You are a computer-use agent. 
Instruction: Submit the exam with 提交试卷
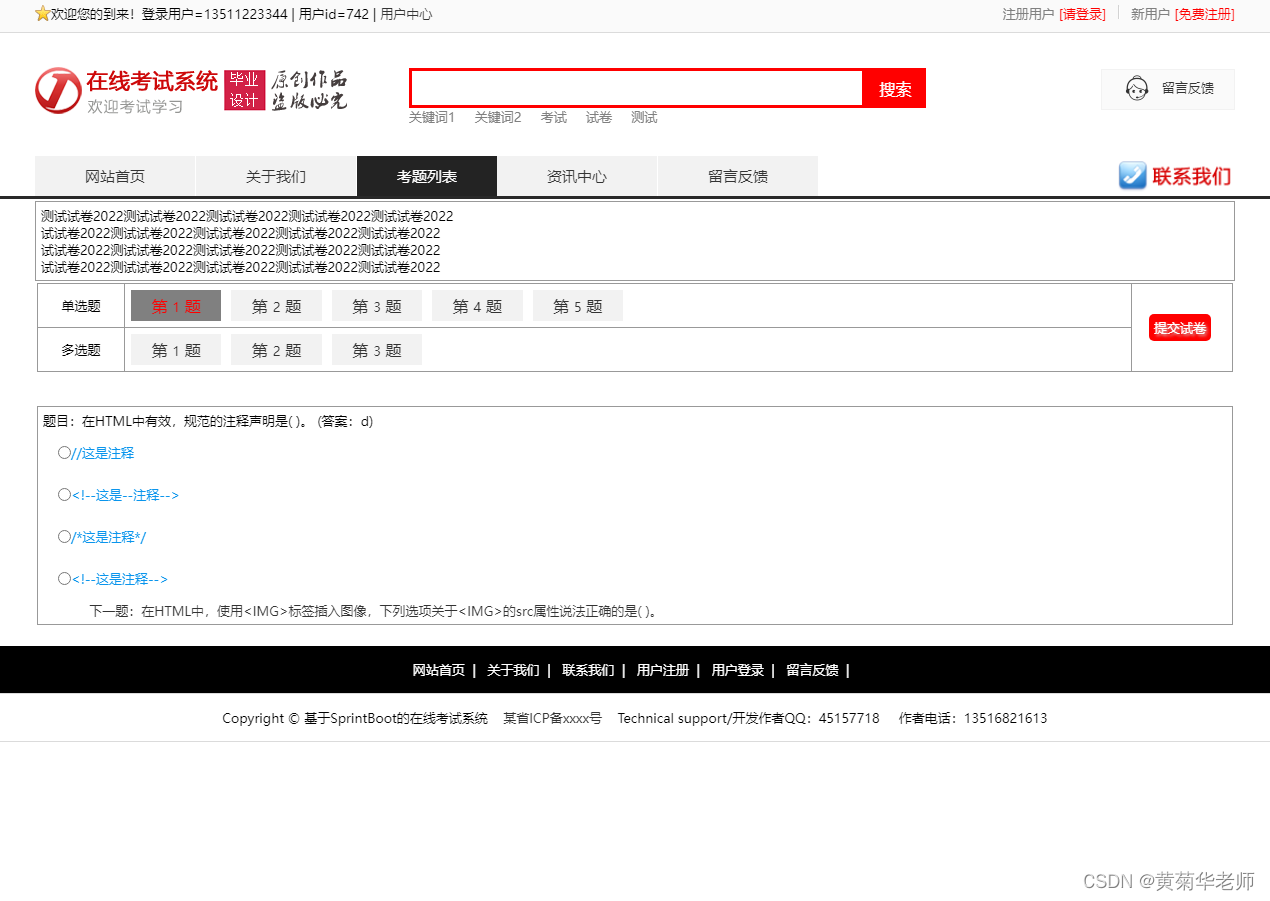click(1179, 327)
